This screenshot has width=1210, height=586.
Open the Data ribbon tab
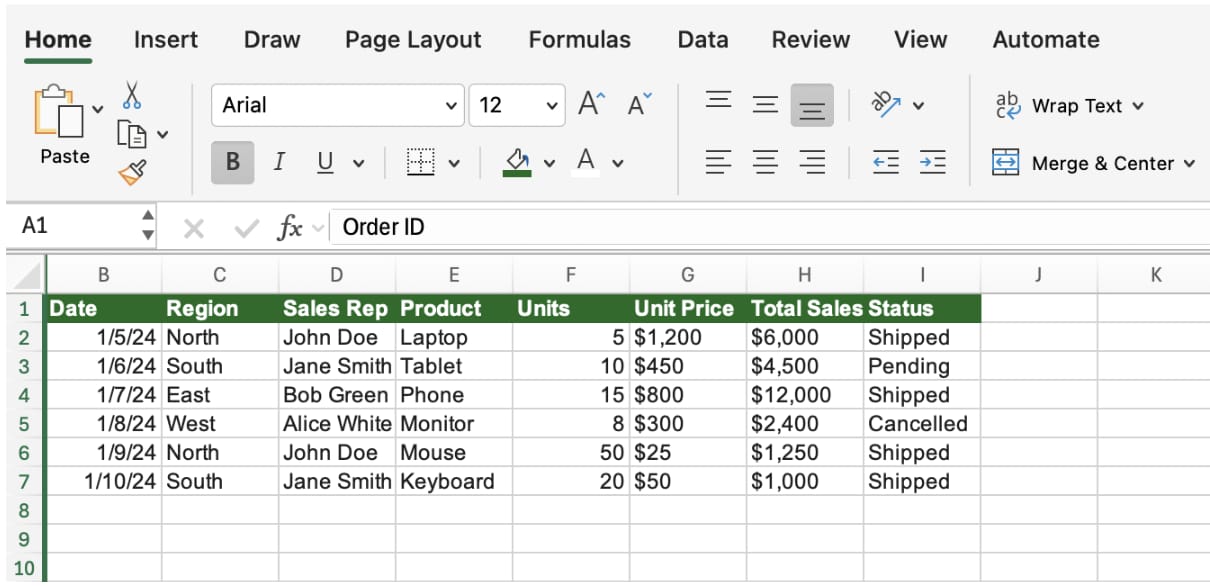pyautogui.click(x=701, y=40)
